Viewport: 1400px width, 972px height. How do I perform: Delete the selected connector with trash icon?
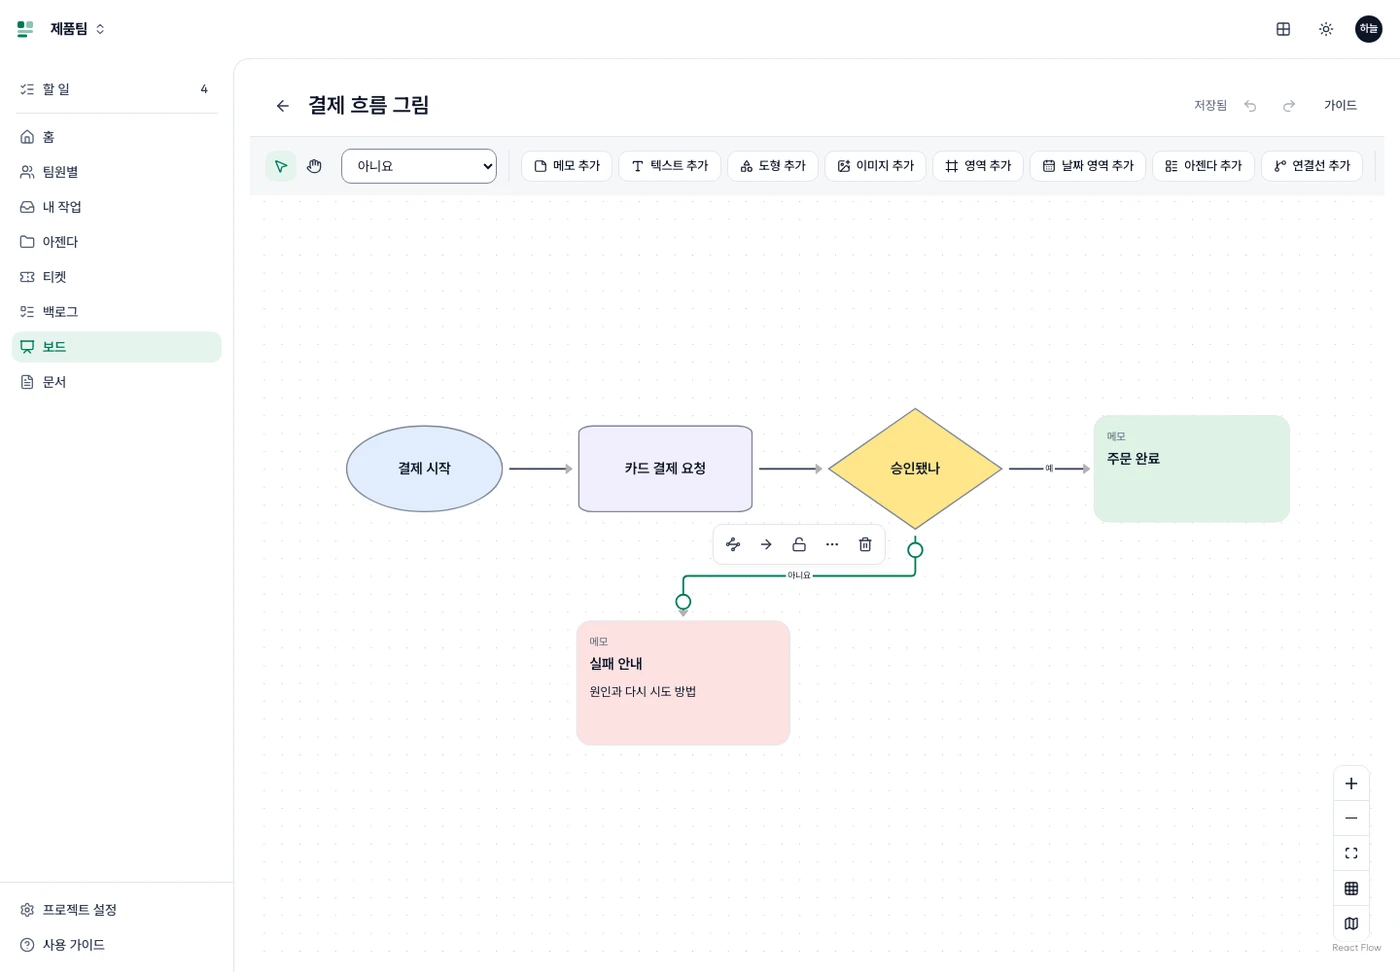tap(865, 545)
